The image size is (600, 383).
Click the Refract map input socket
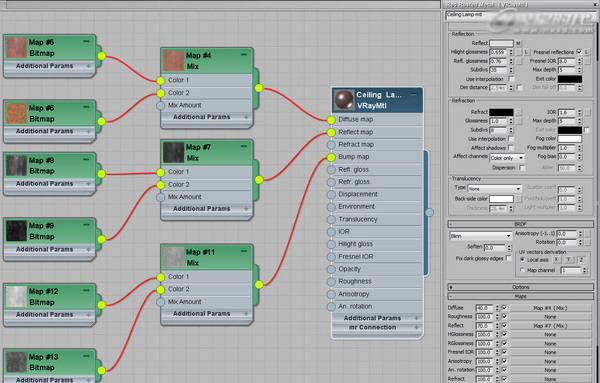point(331,145)
